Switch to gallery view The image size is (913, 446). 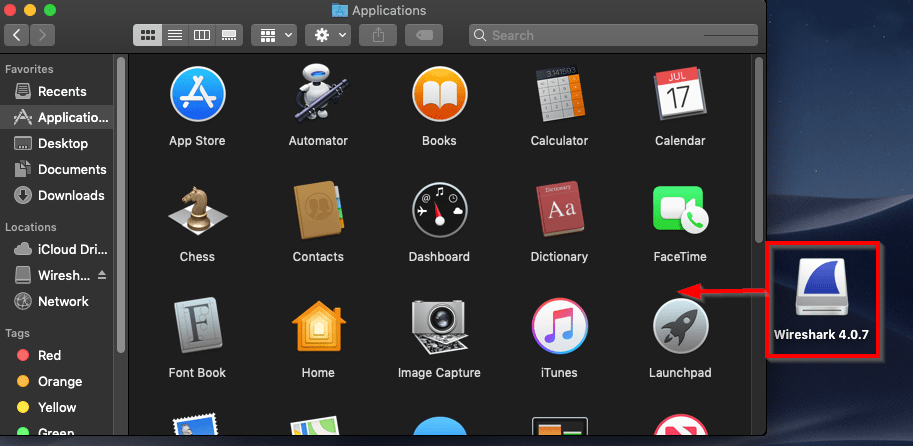[229, 36]
